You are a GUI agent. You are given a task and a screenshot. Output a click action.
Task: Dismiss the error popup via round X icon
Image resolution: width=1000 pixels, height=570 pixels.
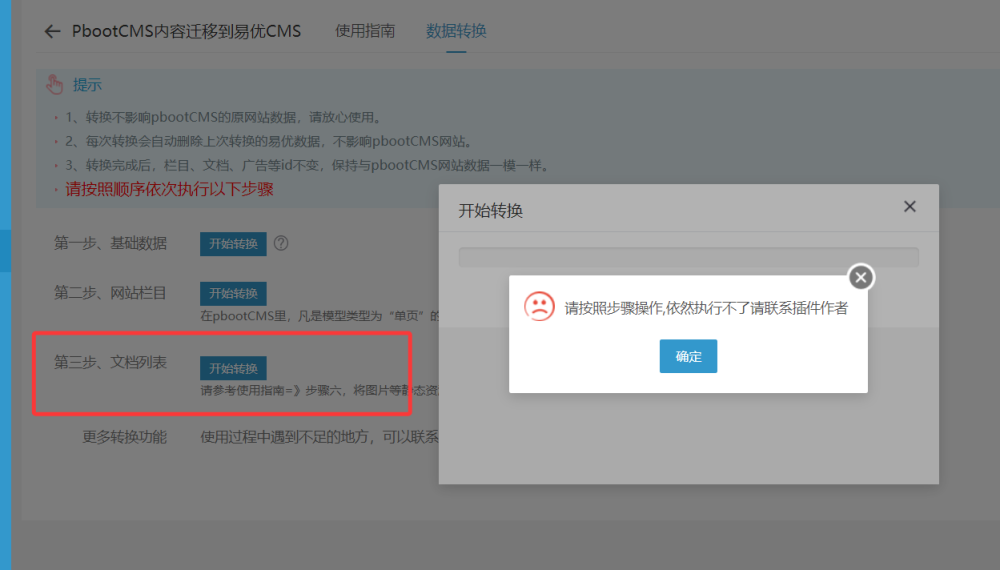[861, 277]
